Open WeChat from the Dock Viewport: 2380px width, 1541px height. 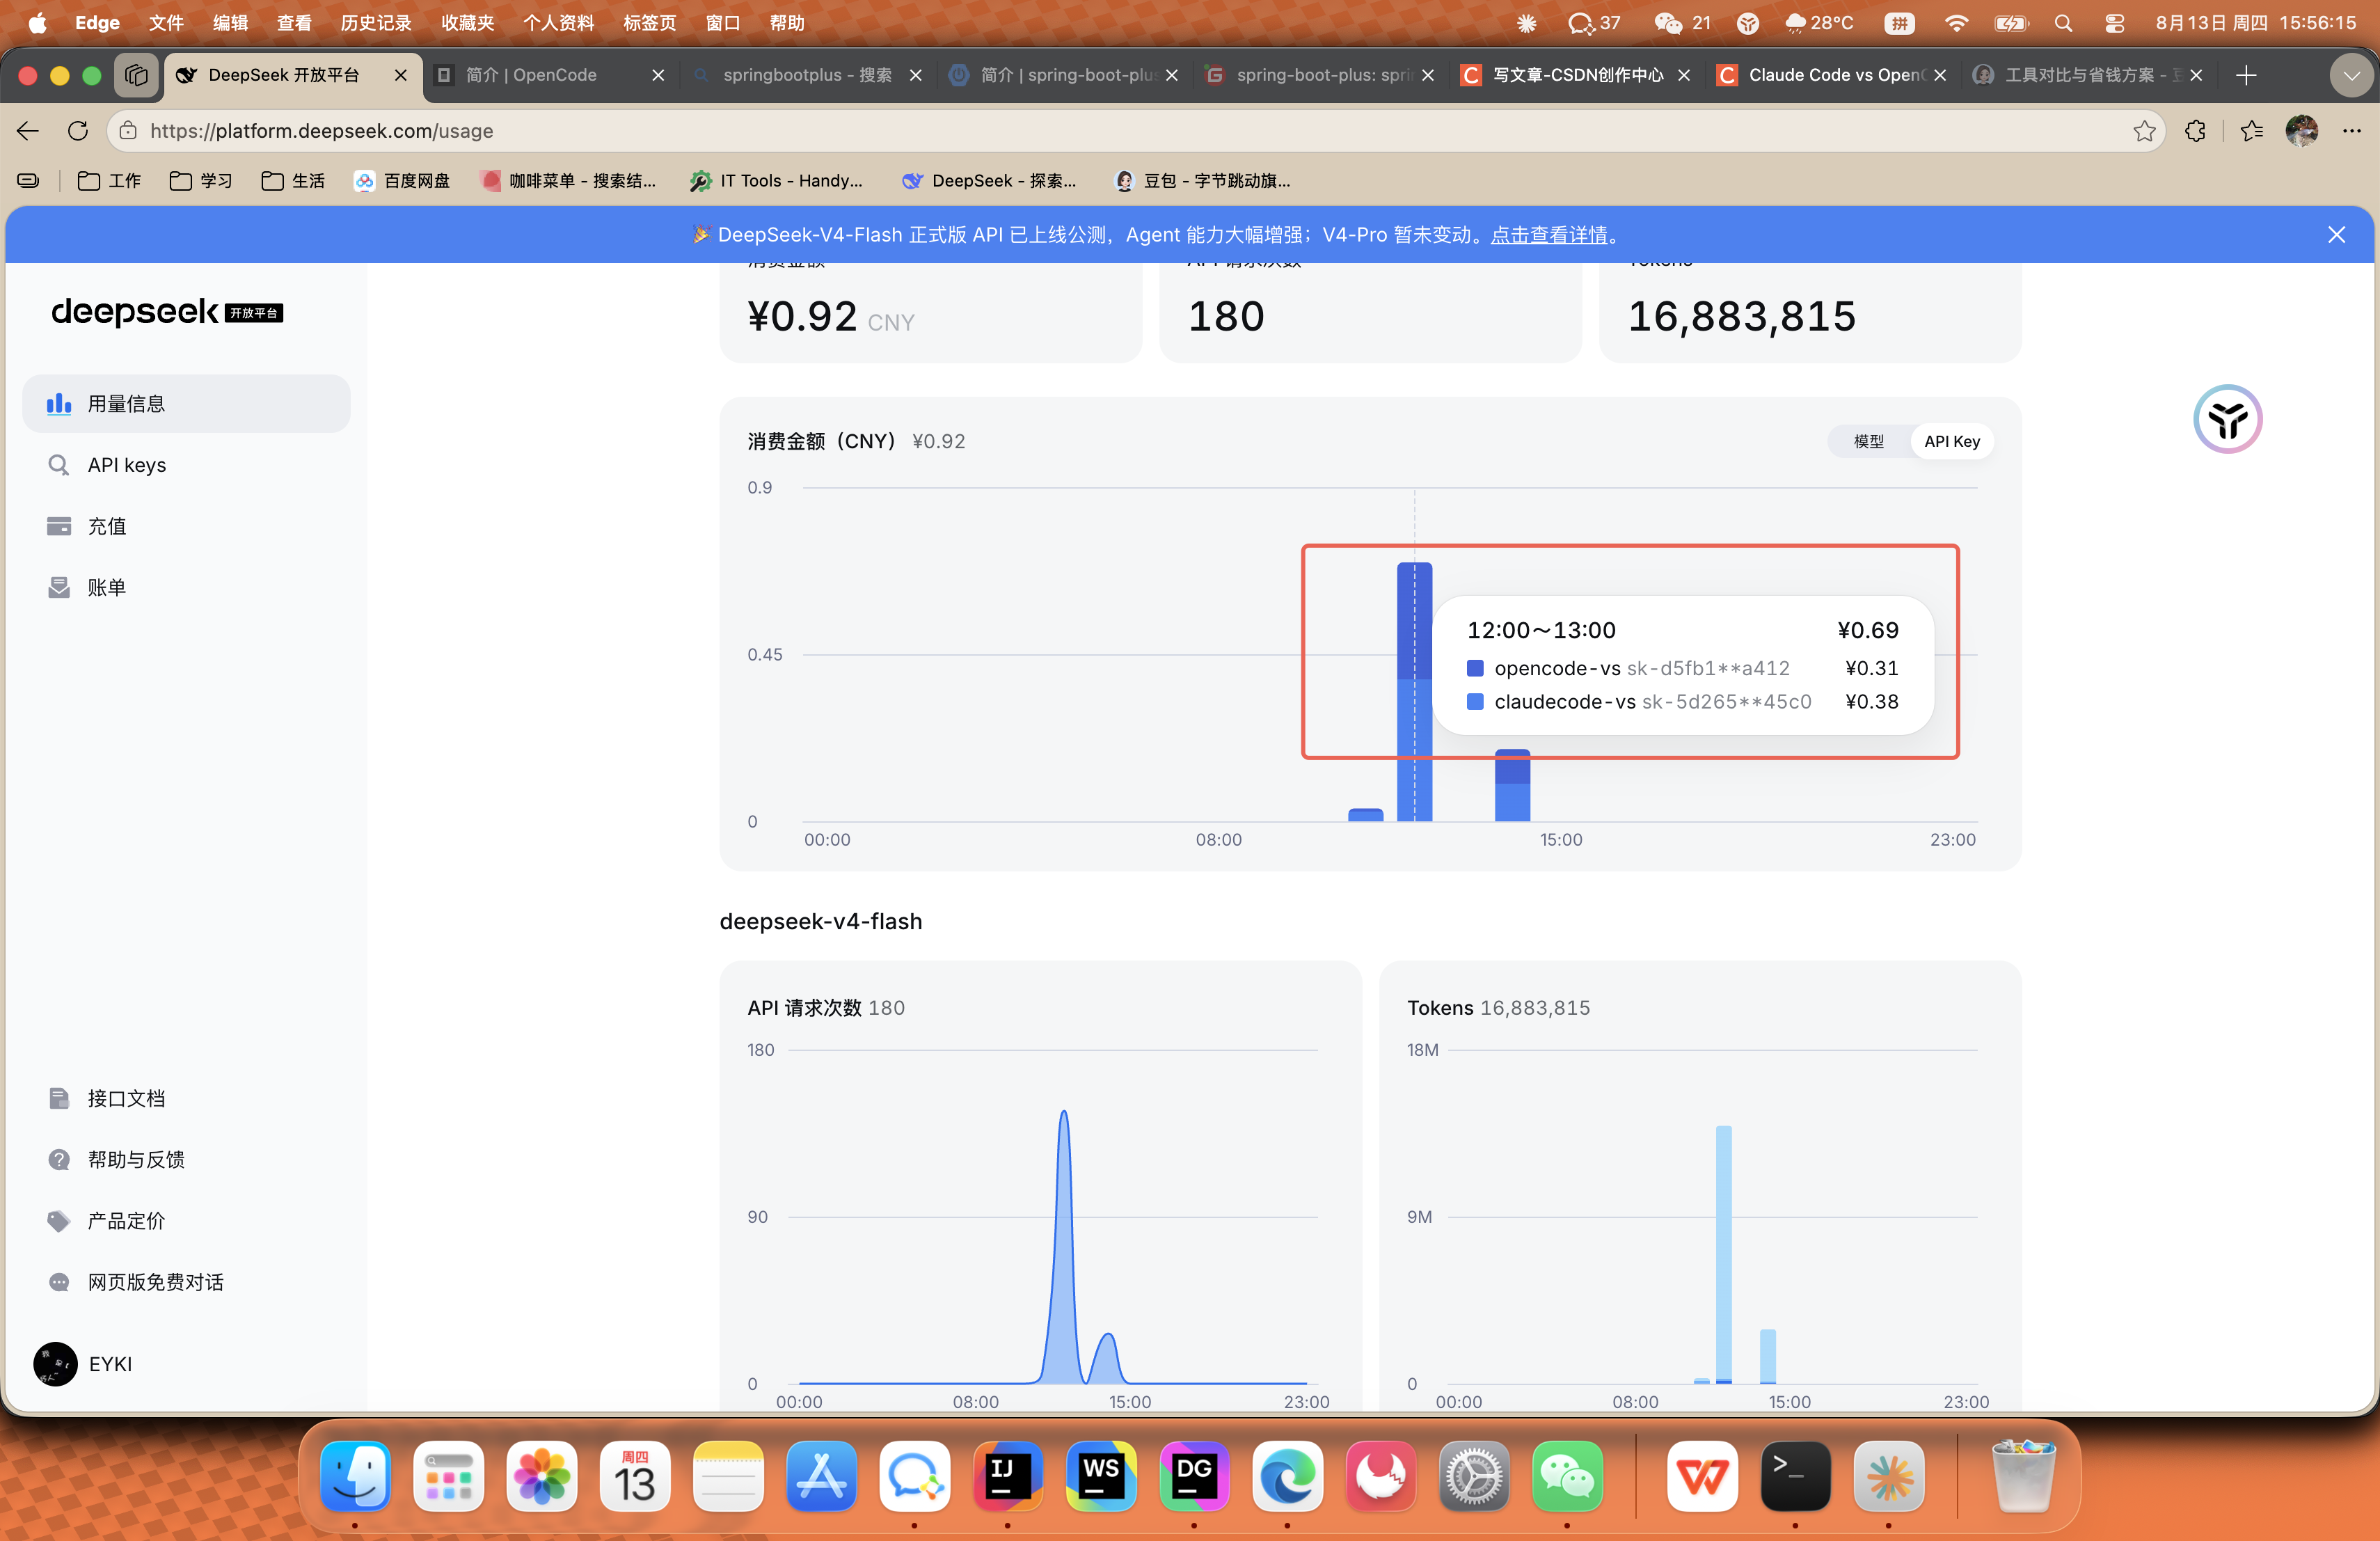pos(1567,1476)
